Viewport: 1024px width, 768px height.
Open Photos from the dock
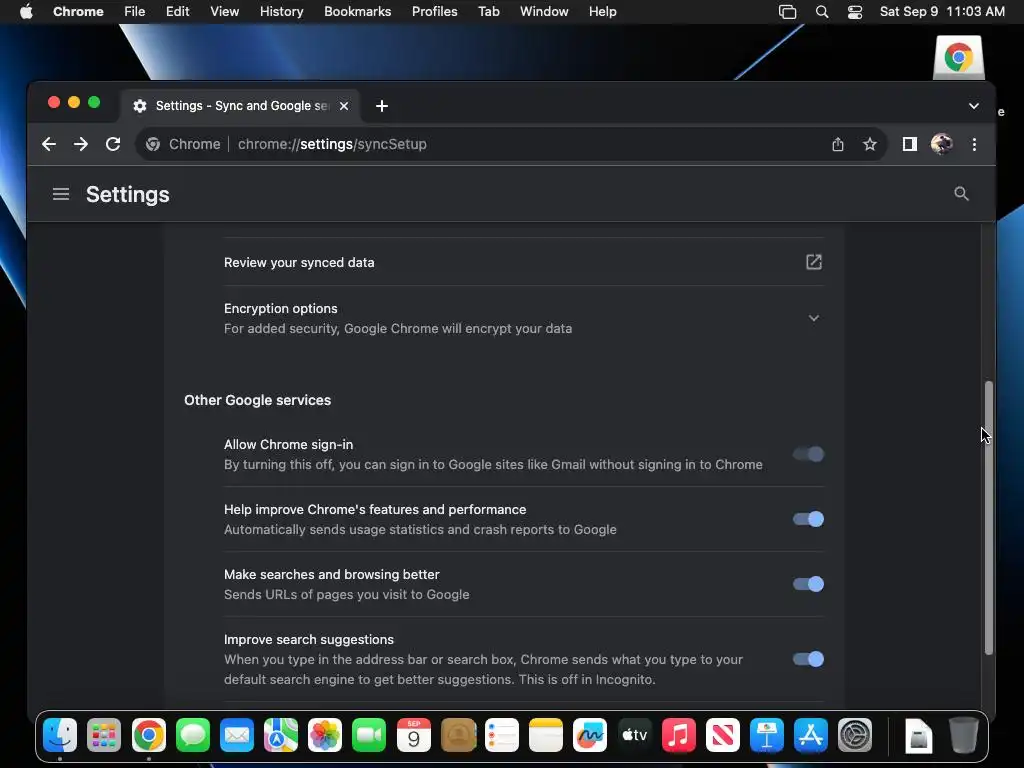[325, 735]
